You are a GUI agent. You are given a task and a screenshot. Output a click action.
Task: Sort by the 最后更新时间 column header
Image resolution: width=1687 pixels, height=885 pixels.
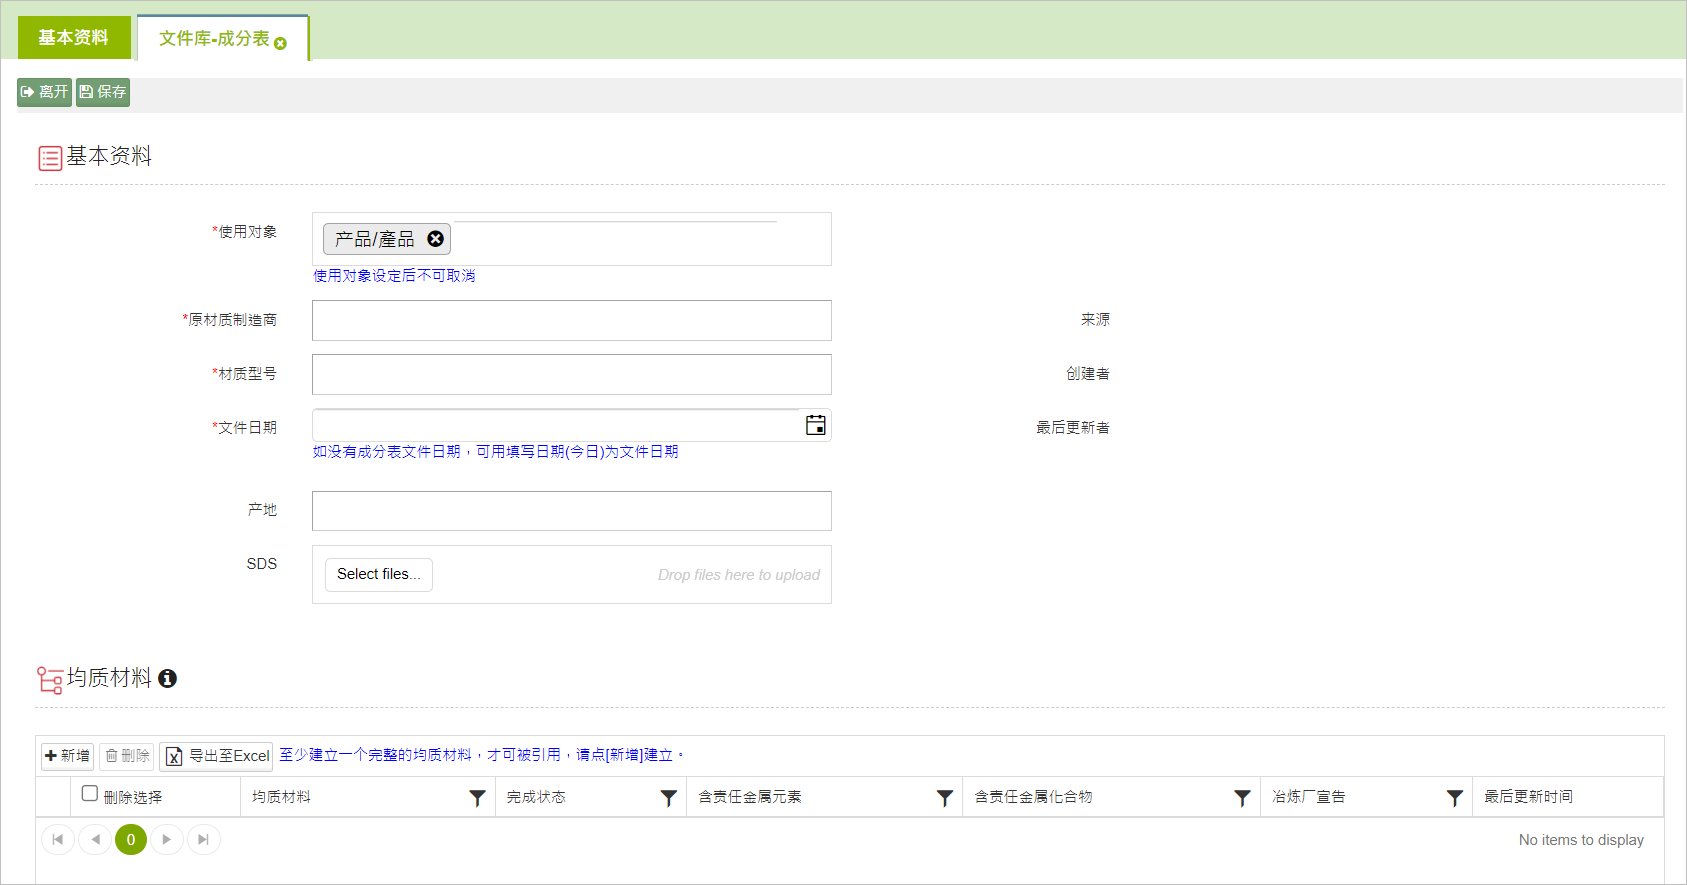click(1528, 797)
